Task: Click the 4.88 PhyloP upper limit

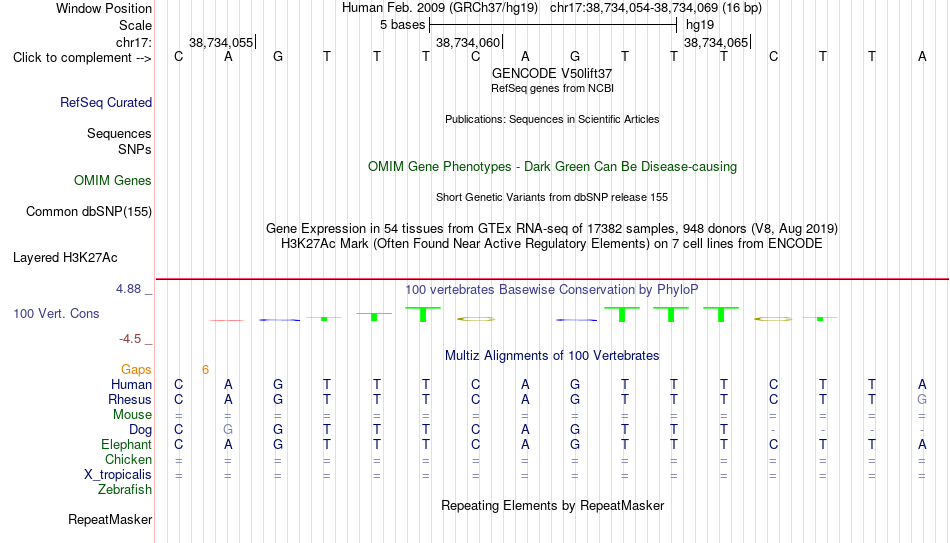Action: pyautogui.click(x=128, y=289)
